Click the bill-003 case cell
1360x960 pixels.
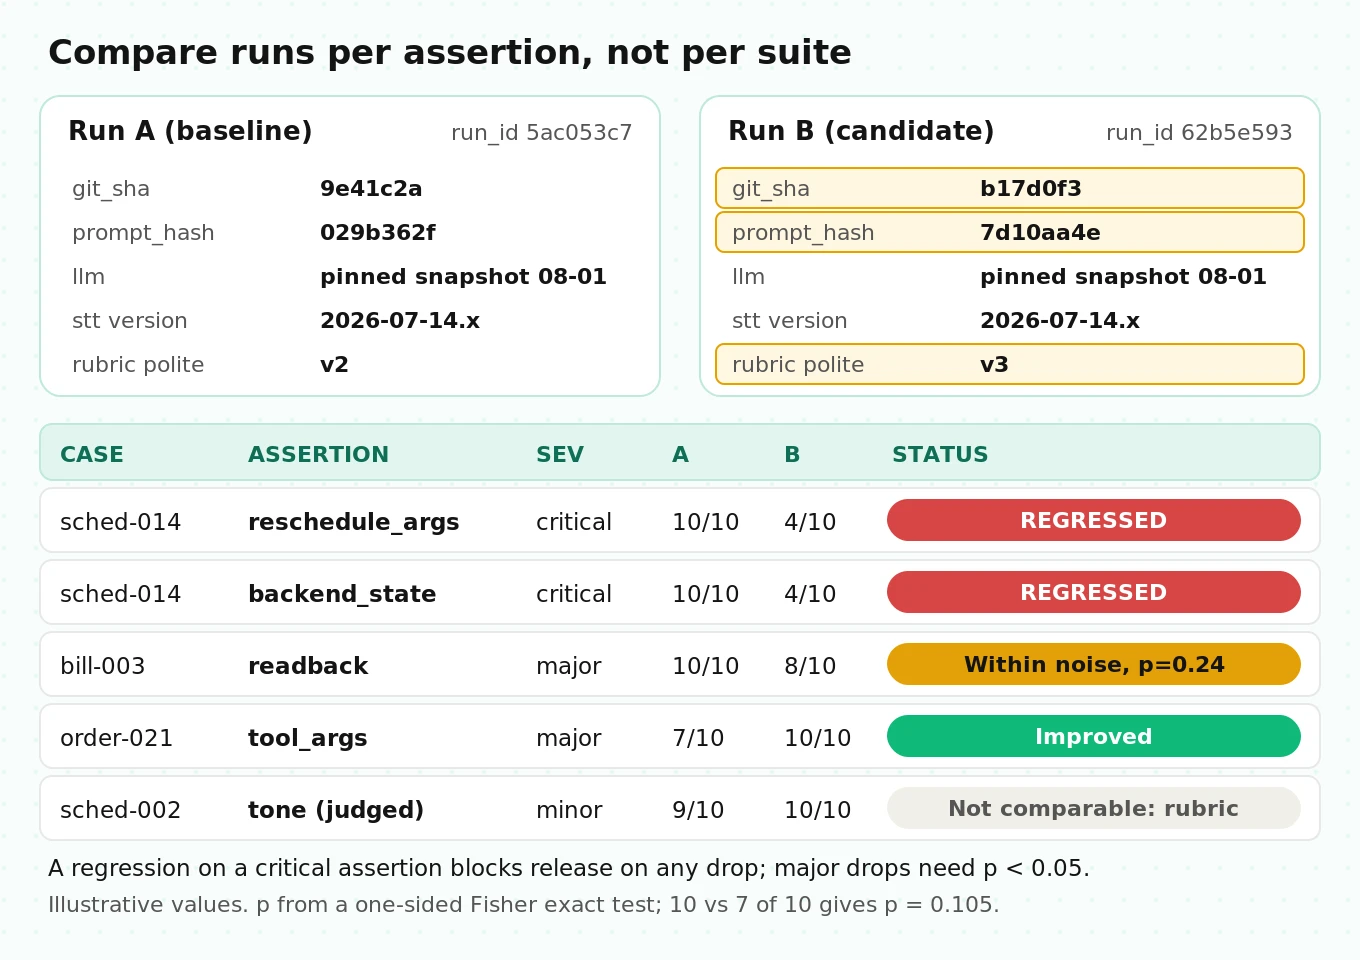point(103,666)
